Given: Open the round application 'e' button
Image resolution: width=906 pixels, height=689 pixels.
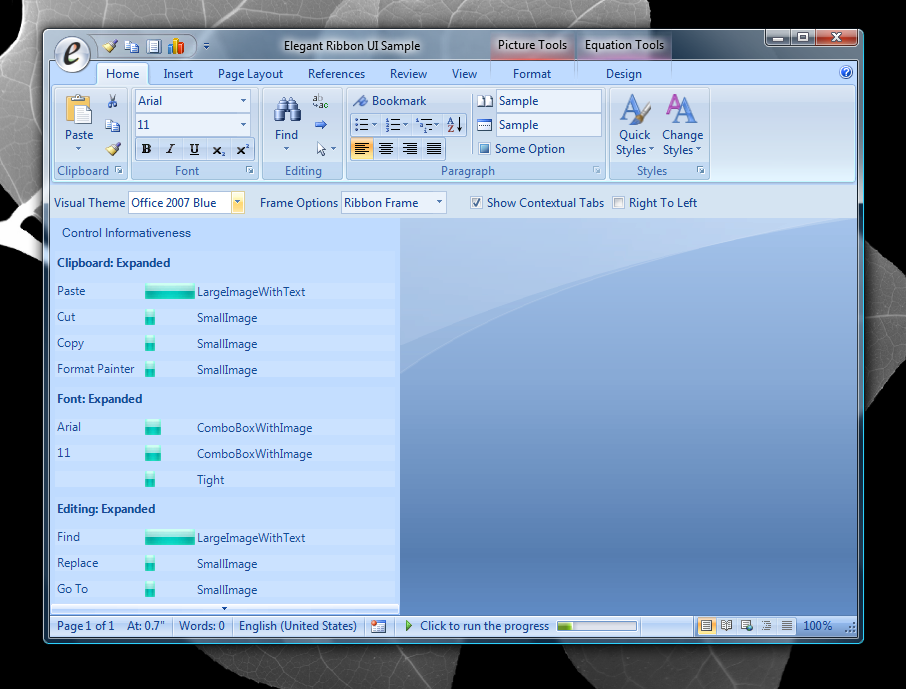Looking at the screenshot, I should 72,53.
